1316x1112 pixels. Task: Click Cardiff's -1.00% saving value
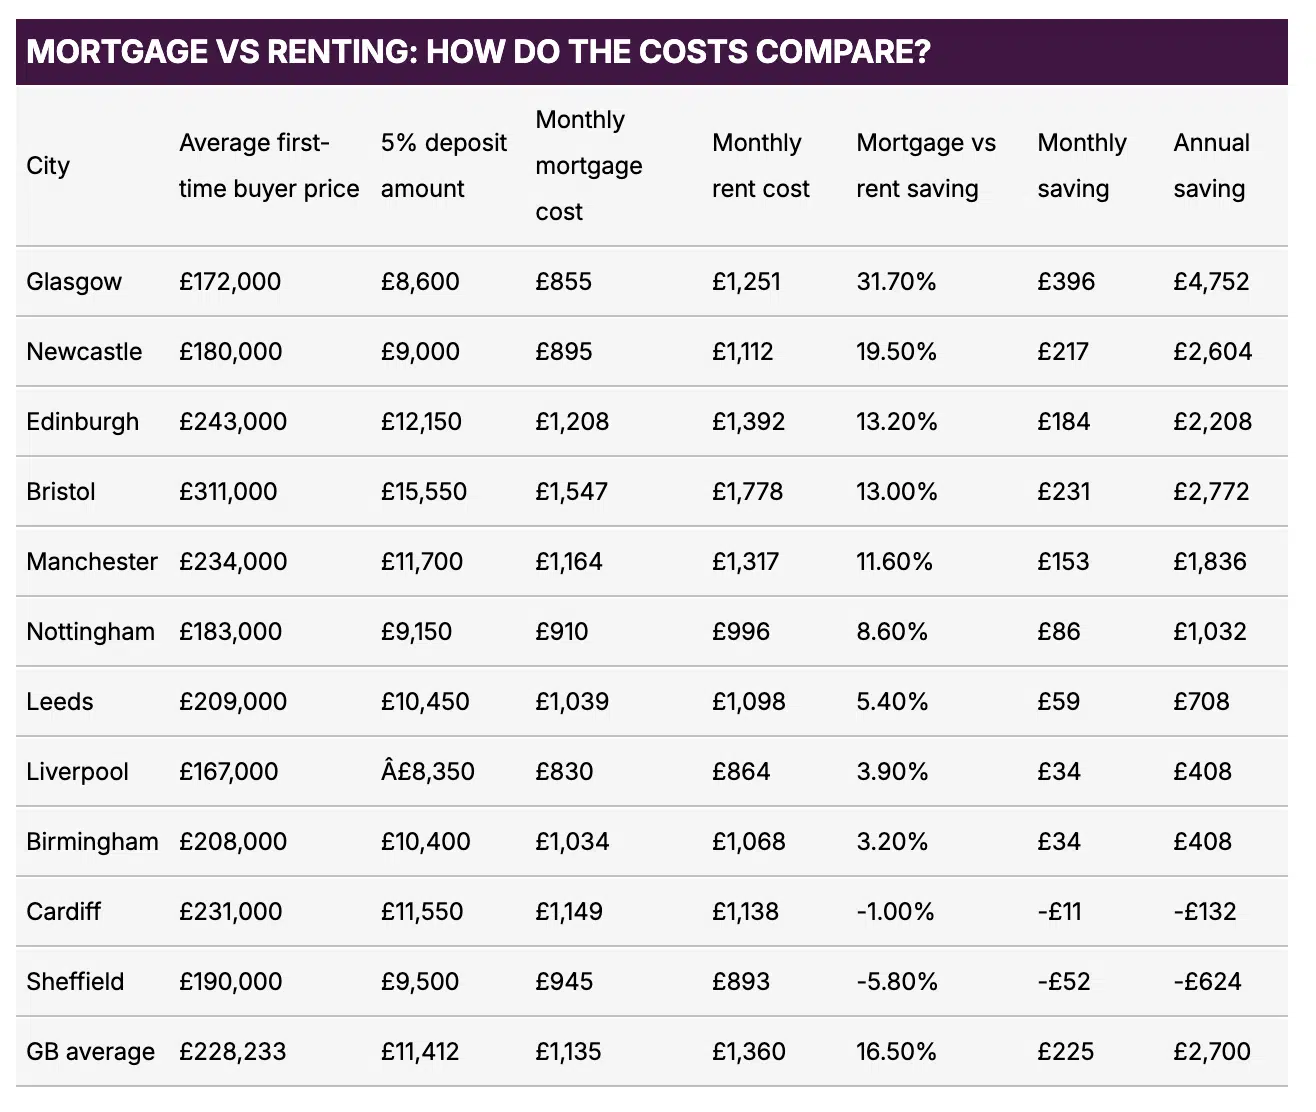[895, 912]
